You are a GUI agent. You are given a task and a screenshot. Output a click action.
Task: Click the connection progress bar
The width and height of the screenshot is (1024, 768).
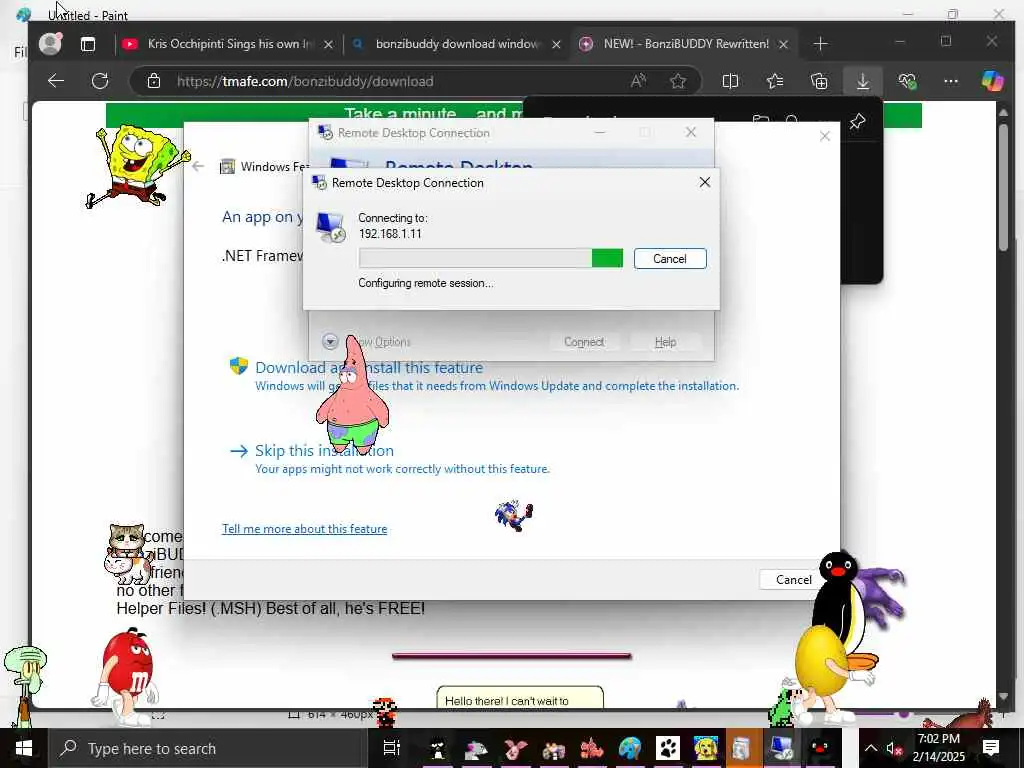click(490, 258)
